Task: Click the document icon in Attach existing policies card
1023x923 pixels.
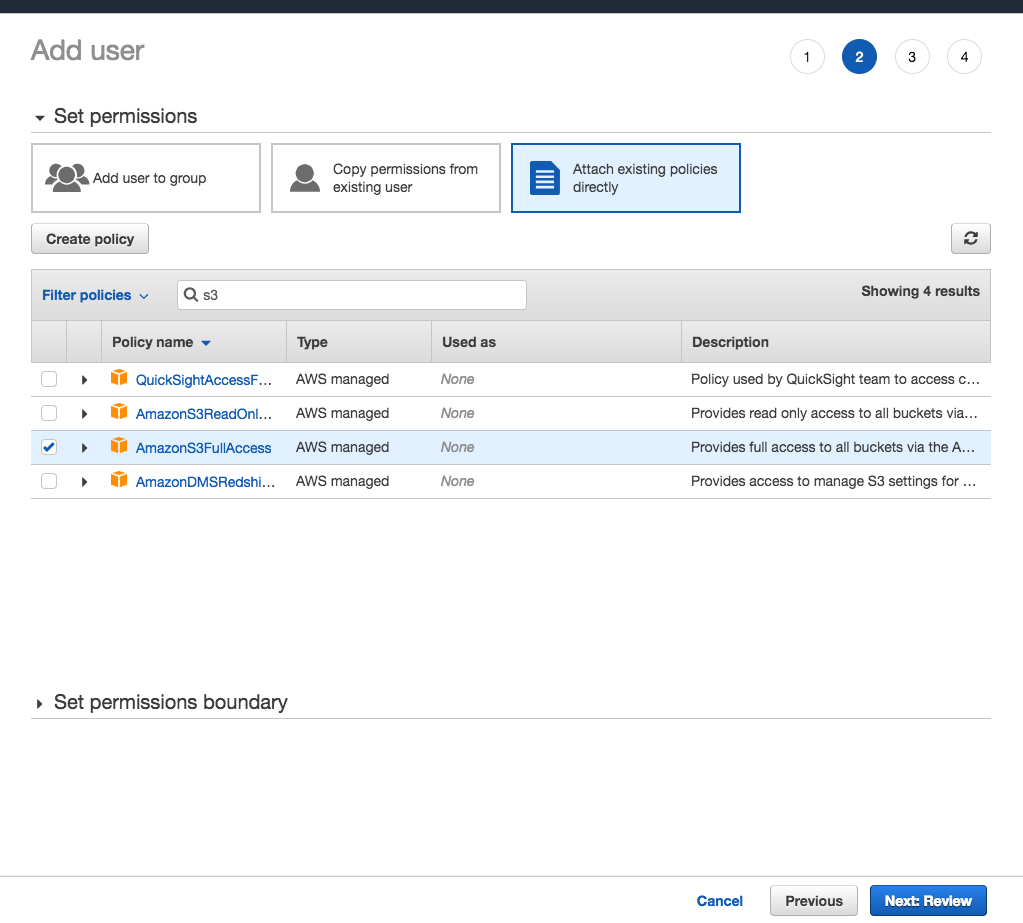Action: (x=545, y=178)
